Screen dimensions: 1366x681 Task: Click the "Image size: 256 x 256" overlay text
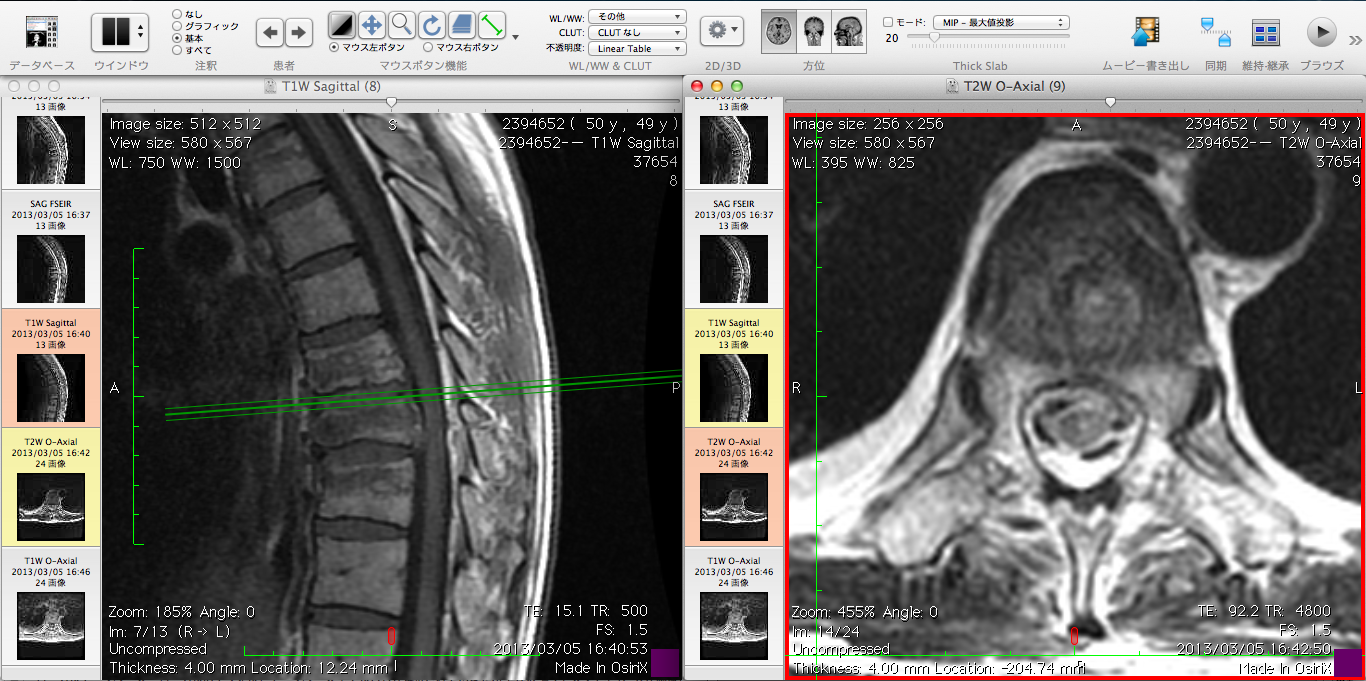tap(867, 124)
